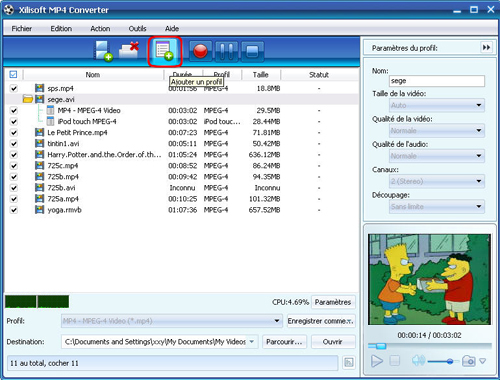The height and width of the screenshot is (380, 500).
Task: Uncheck the 725b.avi checkbox
Action: pyautogui.click(x=14, y=188)
